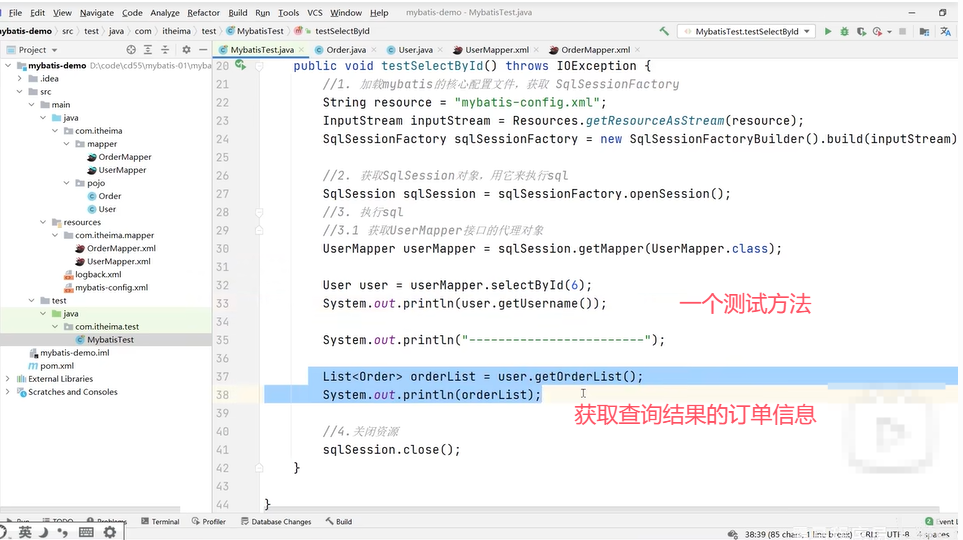Open Database Changes tool window
This screenshot has width=963, height=540.
pyautogui.click(x=276, y=521)
